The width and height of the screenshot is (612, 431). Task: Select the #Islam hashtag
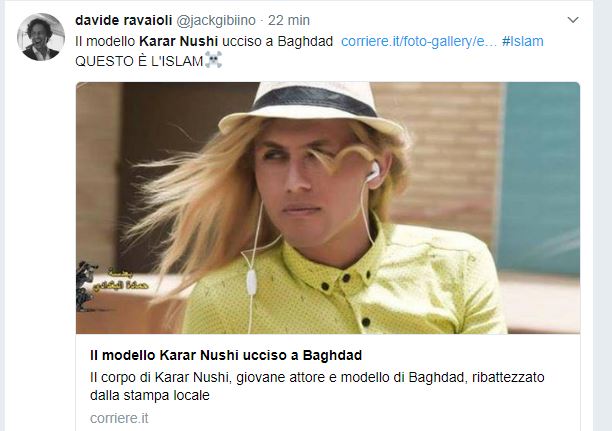(x=523, y=41)
